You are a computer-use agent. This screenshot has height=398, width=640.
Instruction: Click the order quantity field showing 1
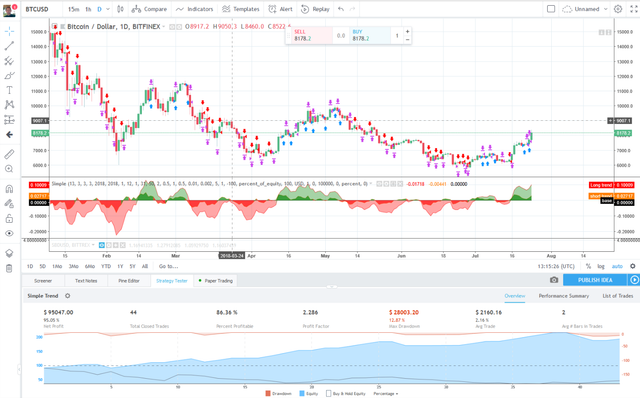[x=397, y=36]
